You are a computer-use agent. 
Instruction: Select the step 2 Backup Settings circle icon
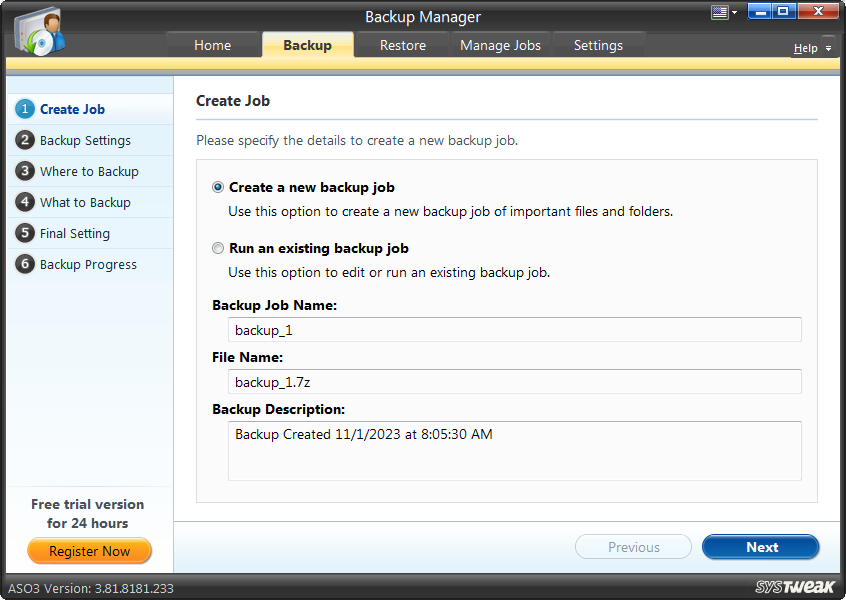pyautogui.click(x=25, y=140)
